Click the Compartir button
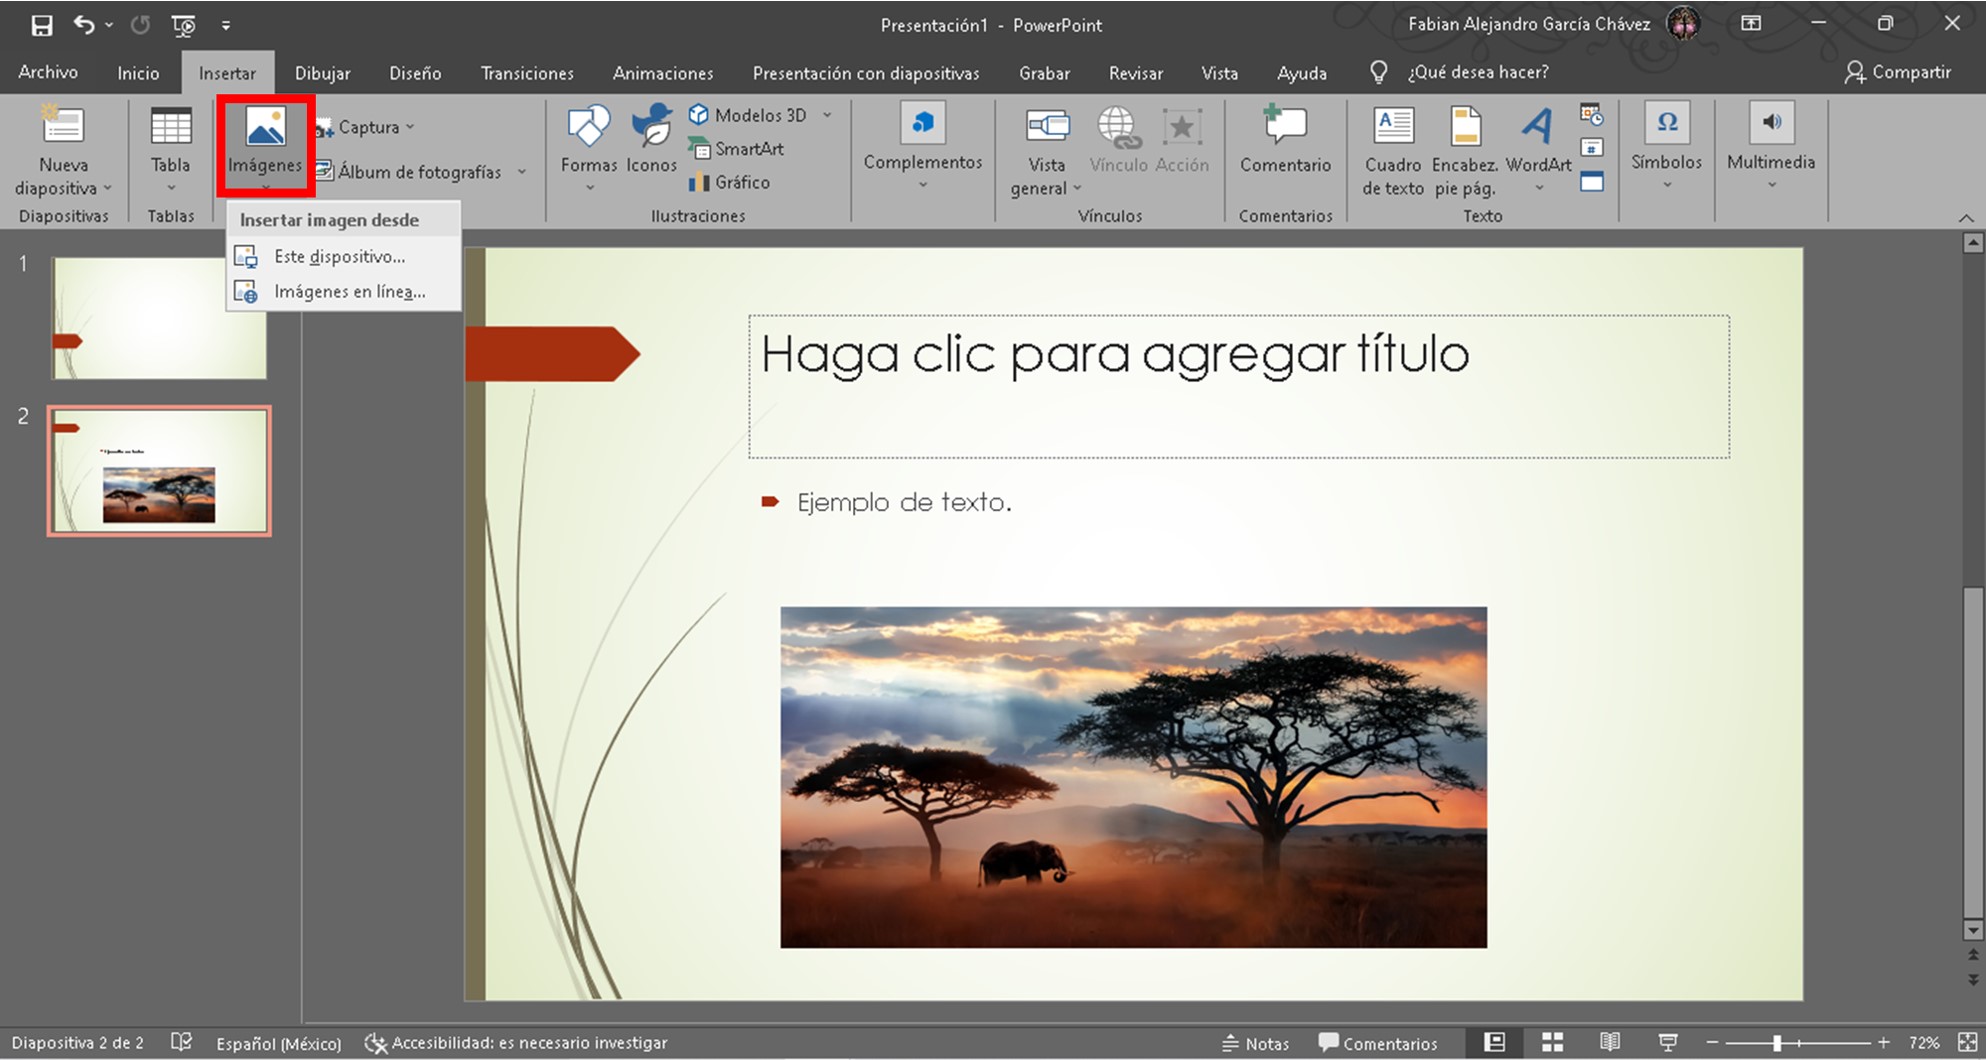 (1897, 72)
